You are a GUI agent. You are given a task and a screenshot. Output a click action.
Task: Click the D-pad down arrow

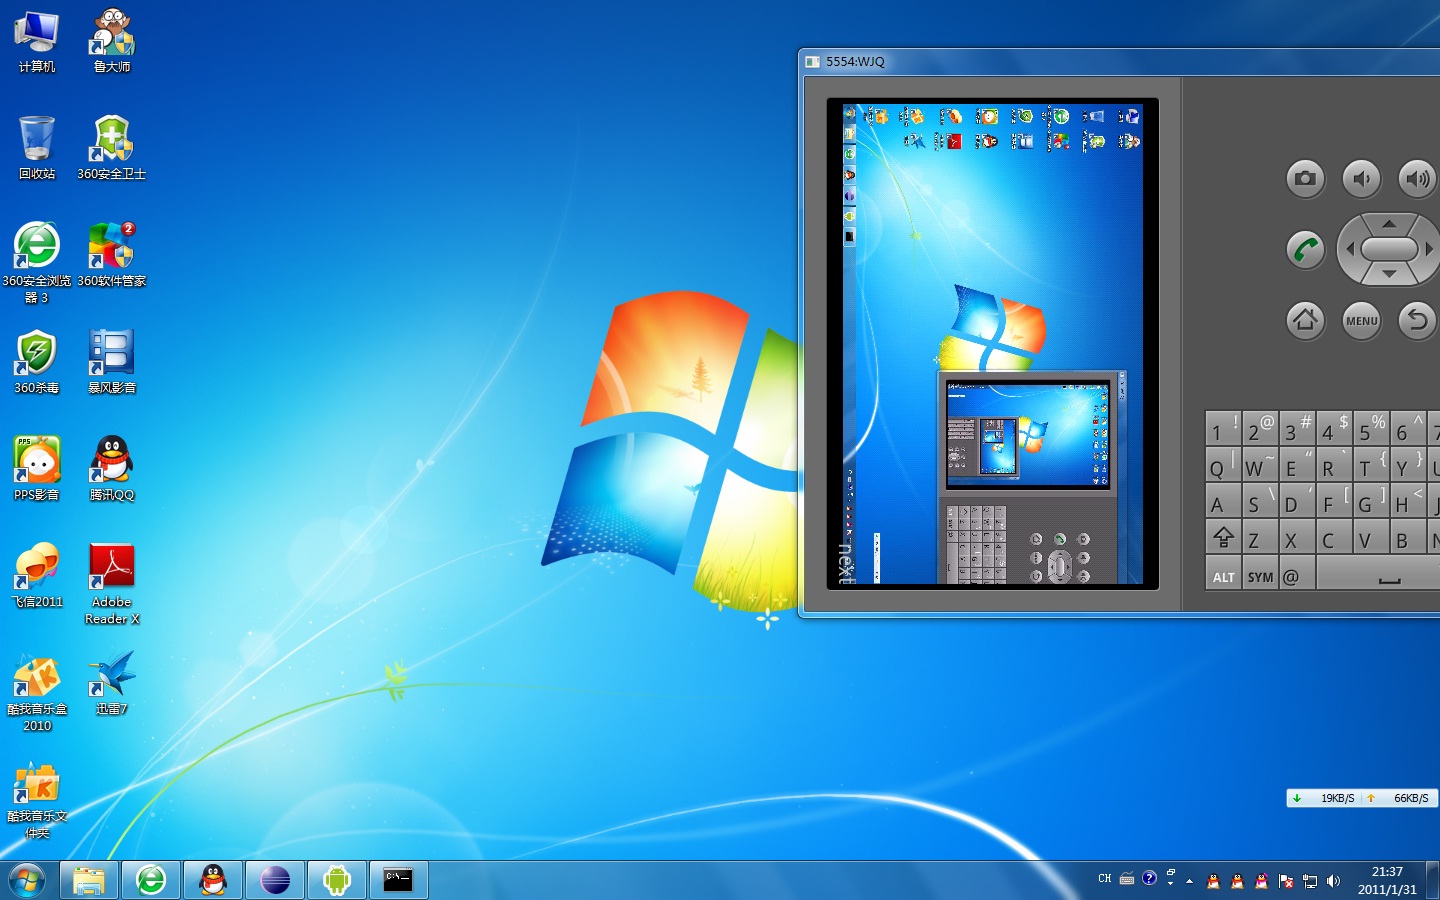1389,273
